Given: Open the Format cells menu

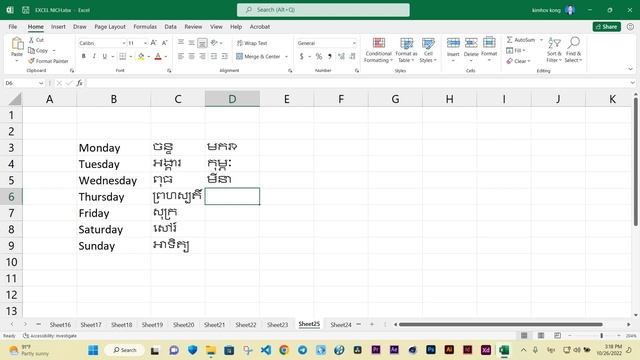Looking at the screenshot, I should point(489,50).
